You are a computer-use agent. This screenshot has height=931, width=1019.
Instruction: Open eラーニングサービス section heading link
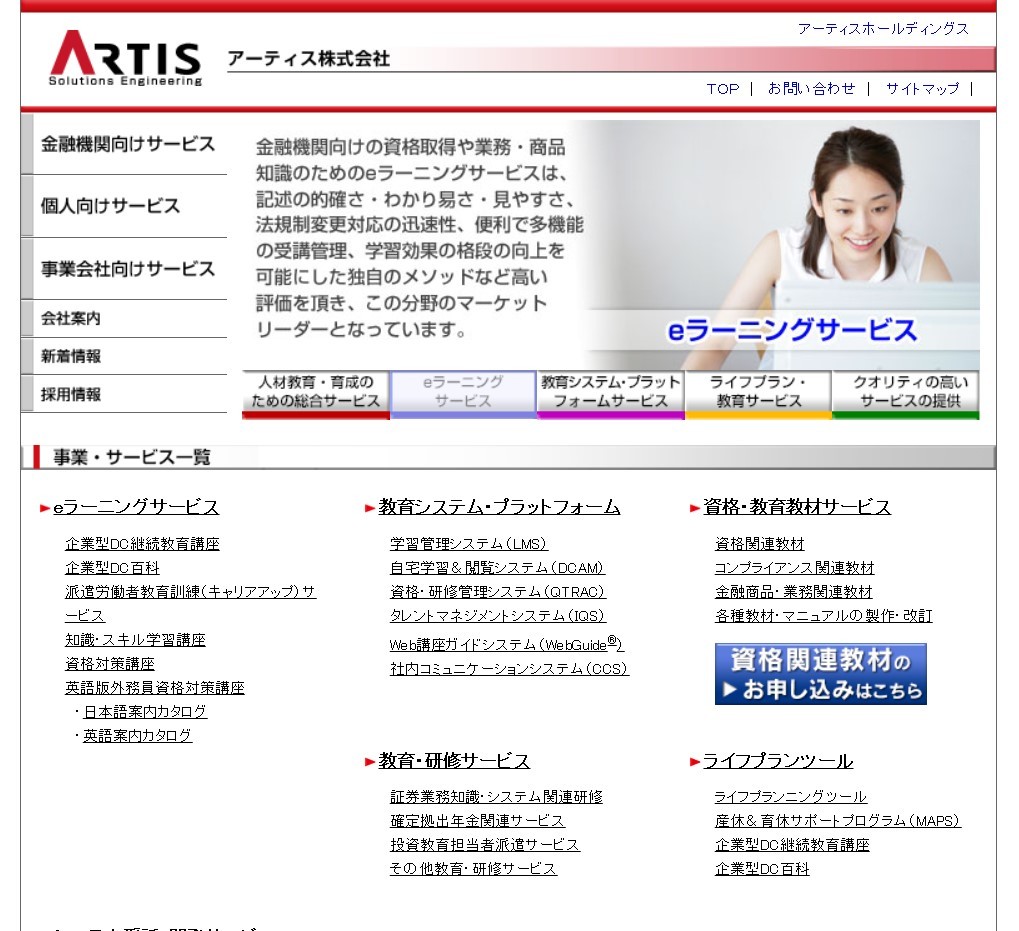click(136, 507)
